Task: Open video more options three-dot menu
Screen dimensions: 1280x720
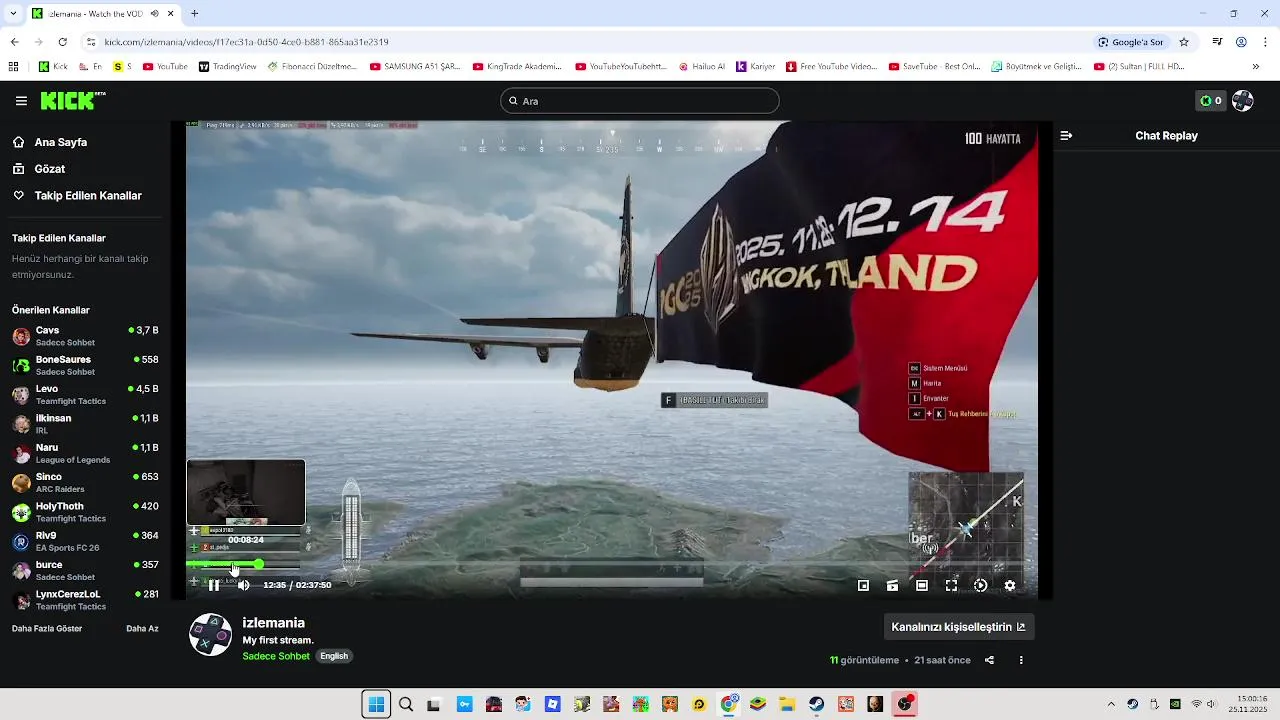Action: [x=1021, y=660]
